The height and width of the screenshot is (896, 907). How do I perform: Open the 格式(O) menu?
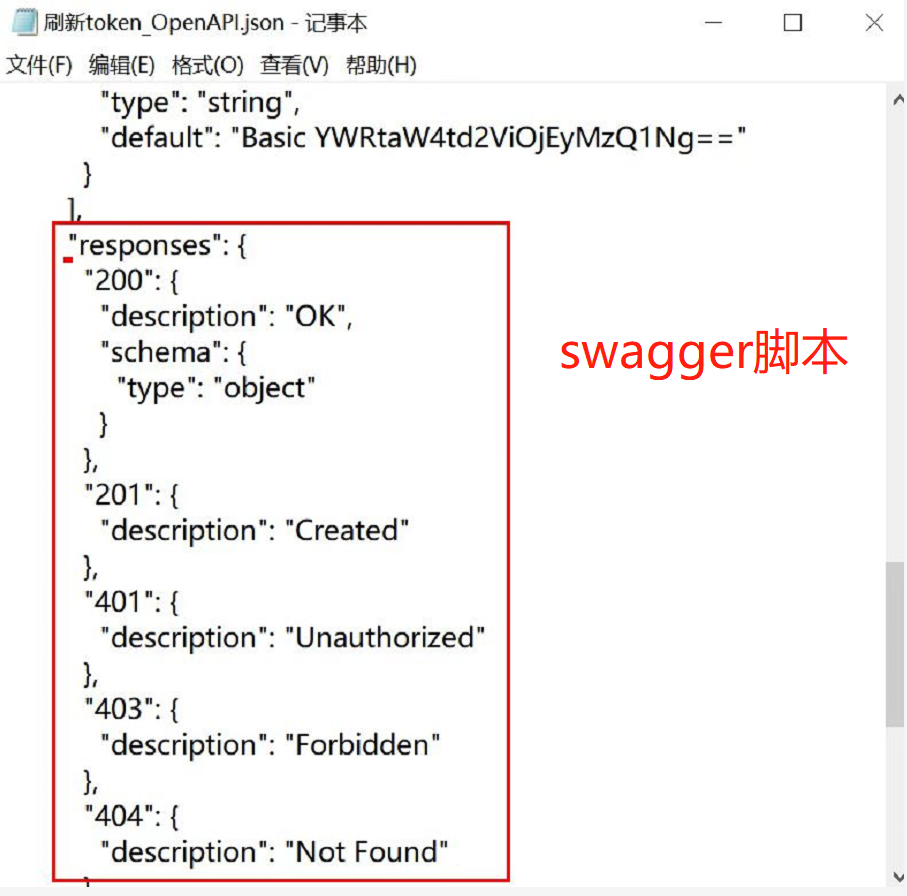click(x=208, y=65)
